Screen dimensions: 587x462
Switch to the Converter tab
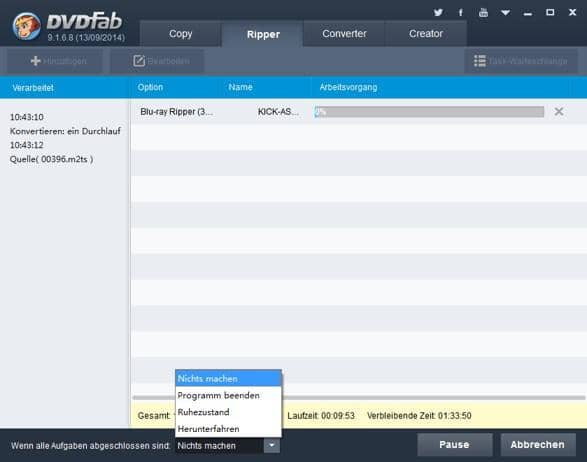pos(344,34)
